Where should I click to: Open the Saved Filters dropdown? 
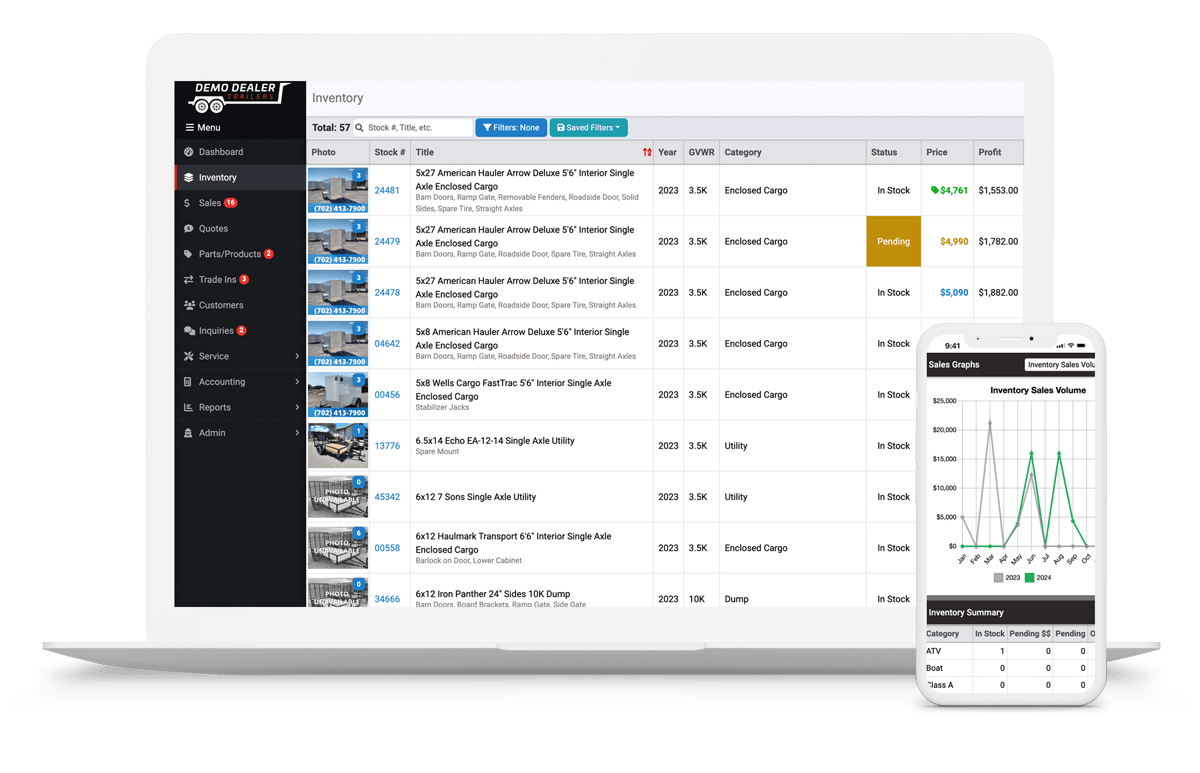point(588,128)
